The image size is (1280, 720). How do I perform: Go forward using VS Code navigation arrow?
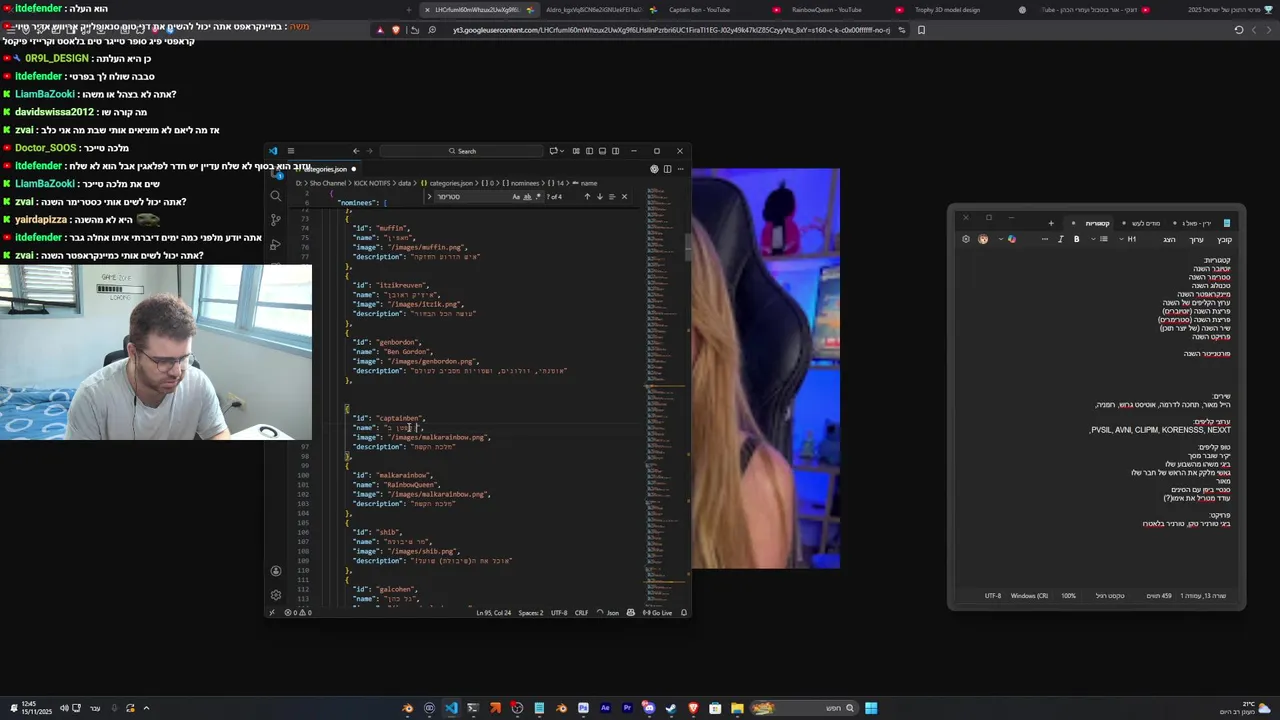(x=369, y=151)
